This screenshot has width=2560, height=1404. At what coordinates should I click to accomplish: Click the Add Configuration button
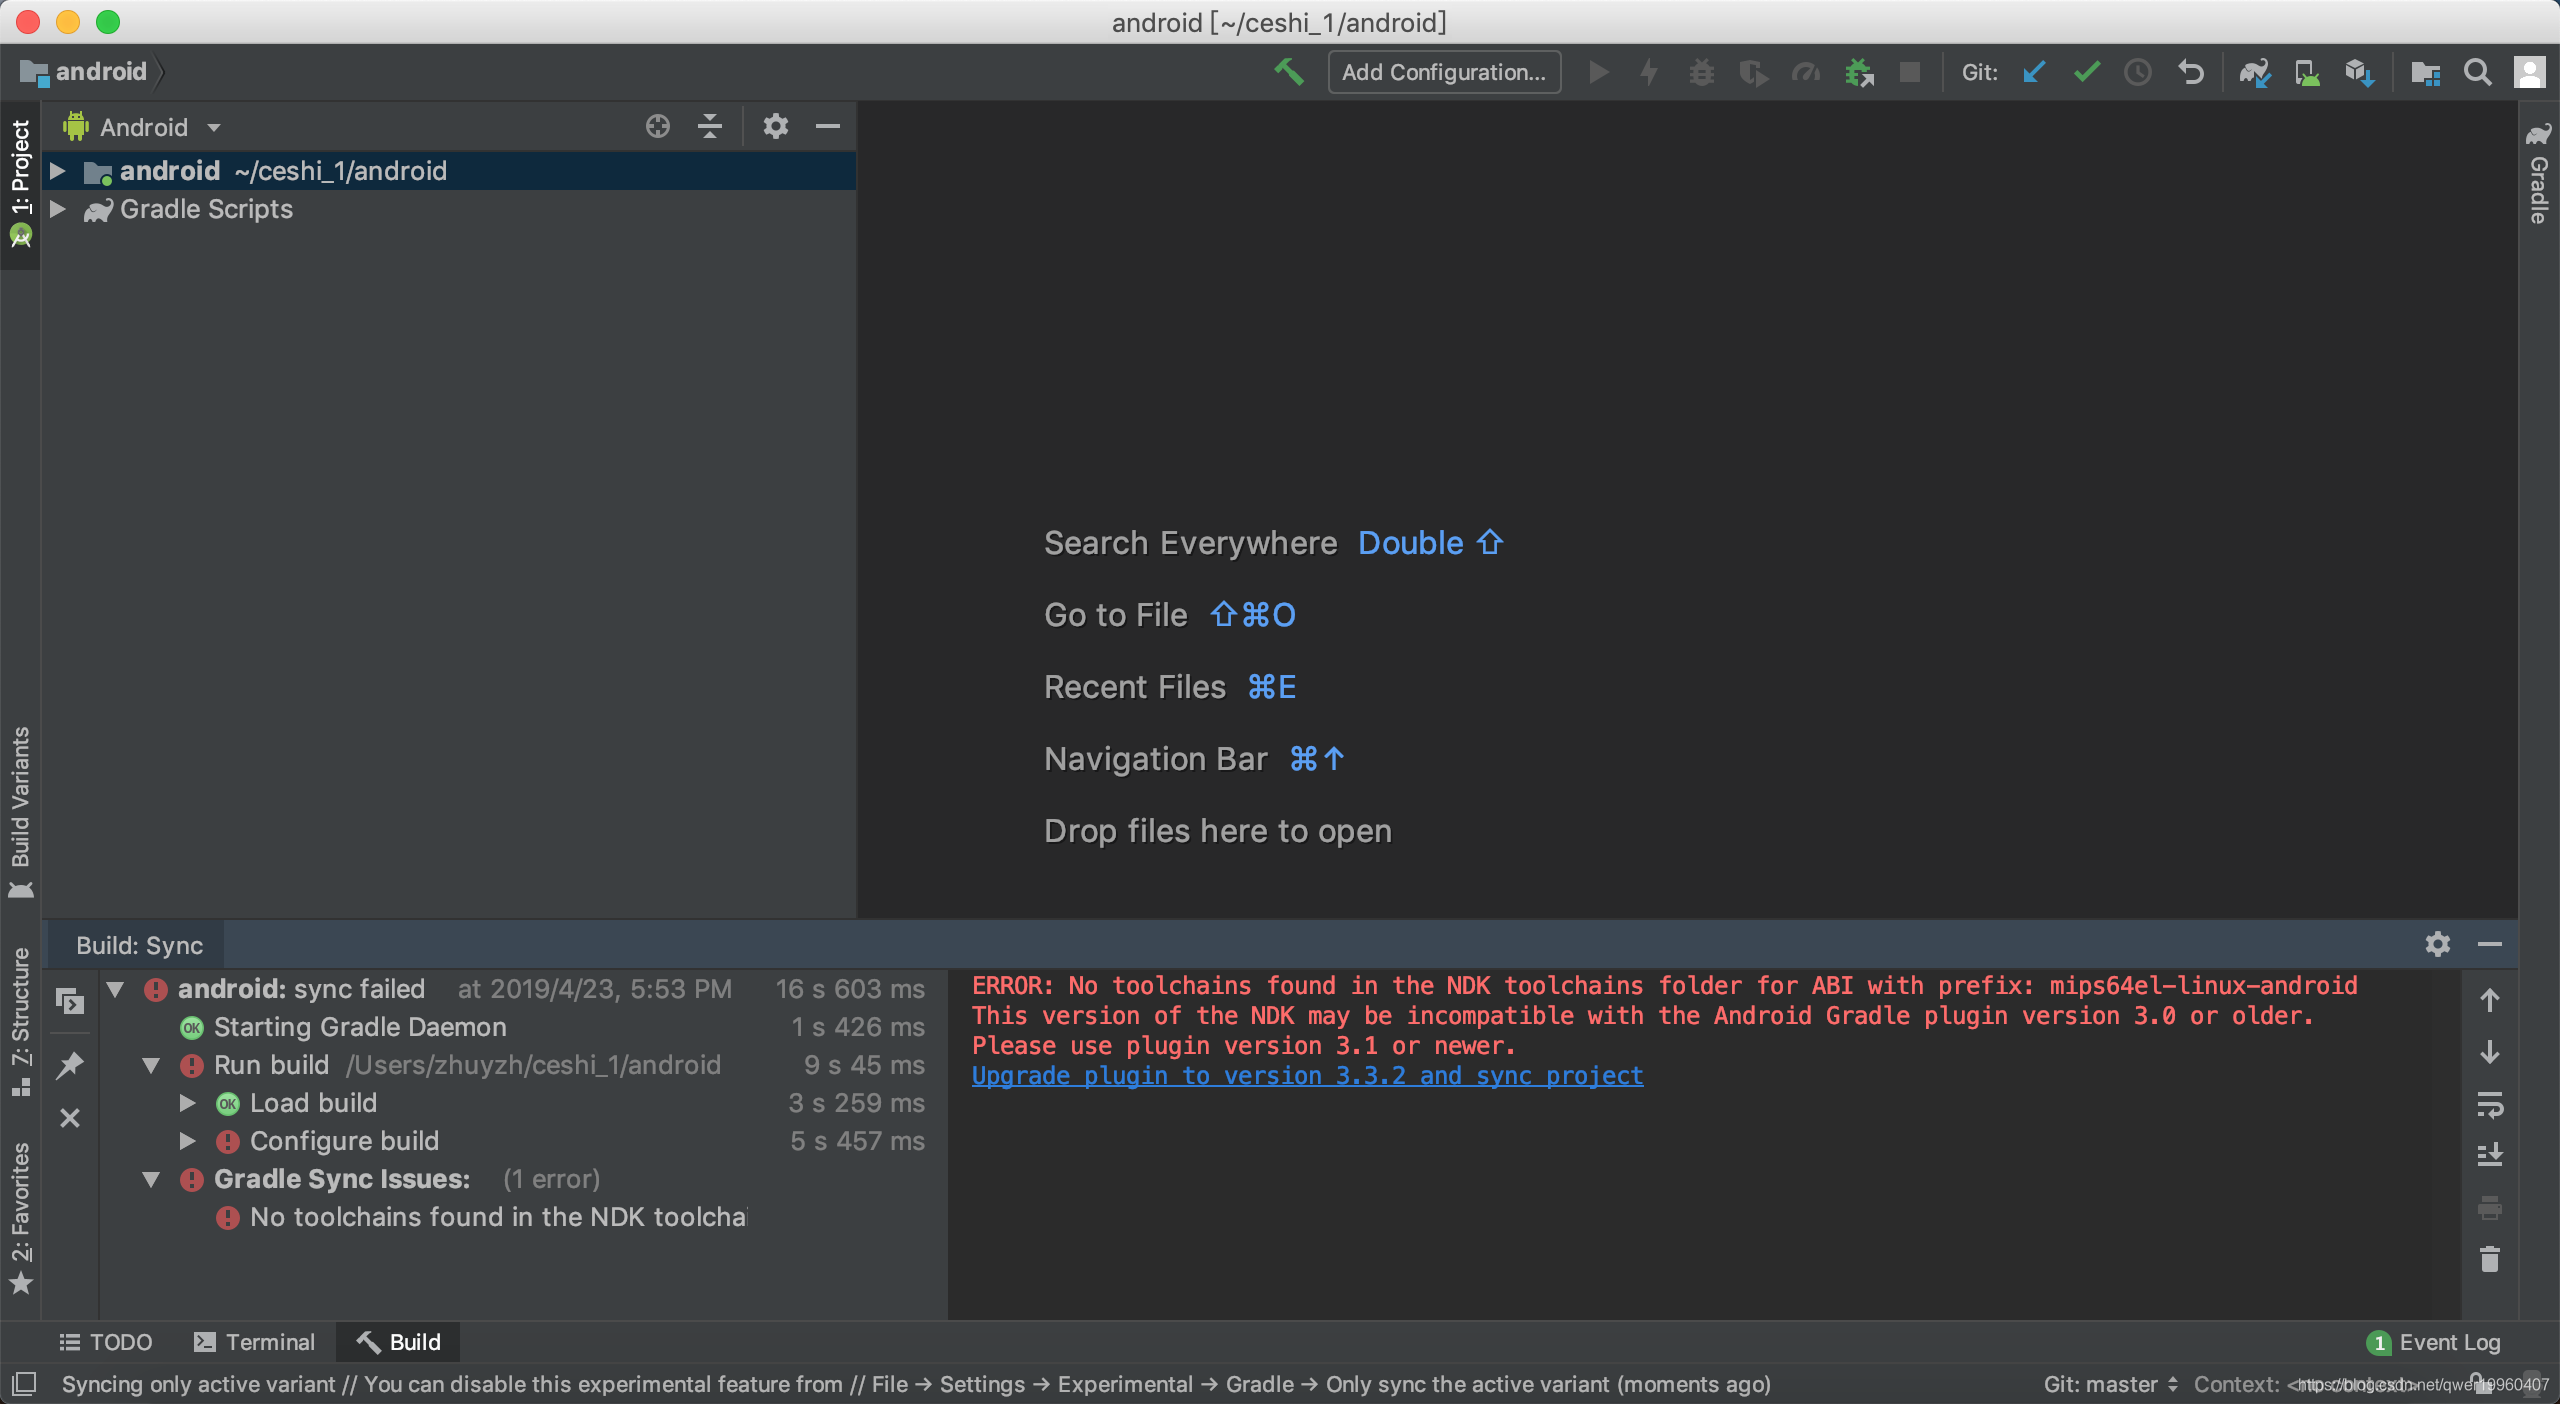tap(1443, 72)
